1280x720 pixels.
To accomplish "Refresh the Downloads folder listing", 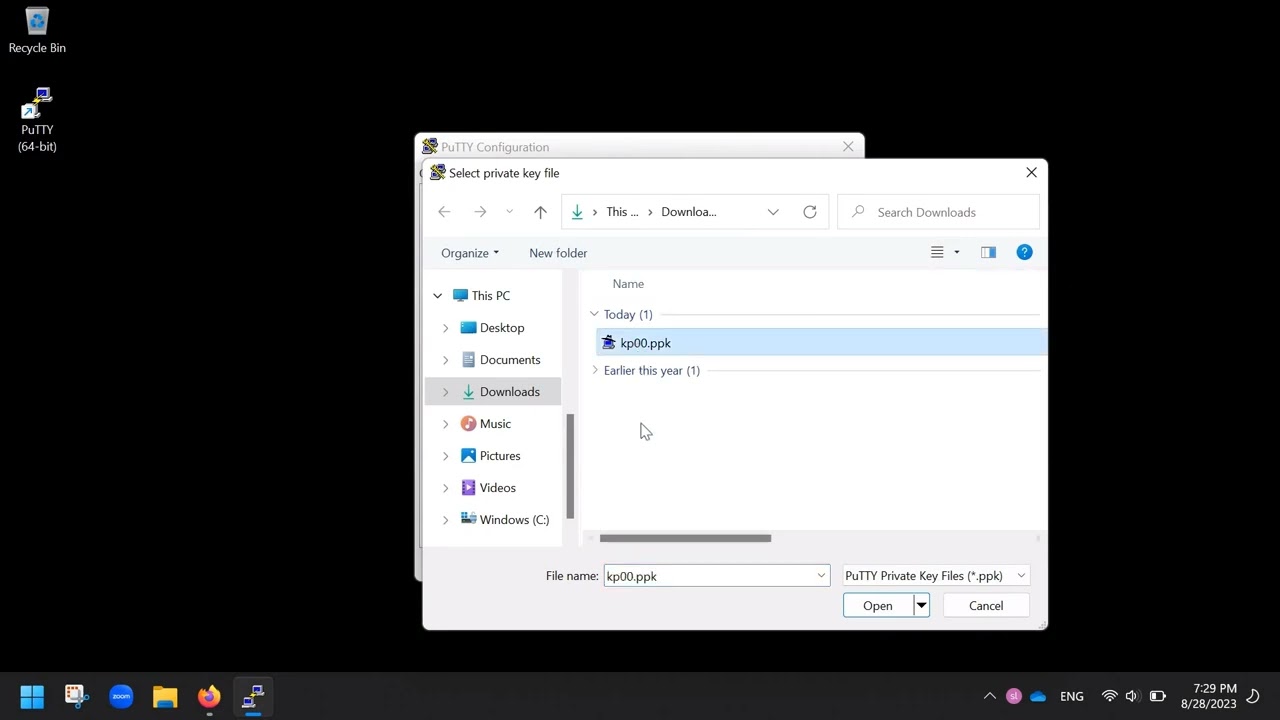I will (810, 212).
